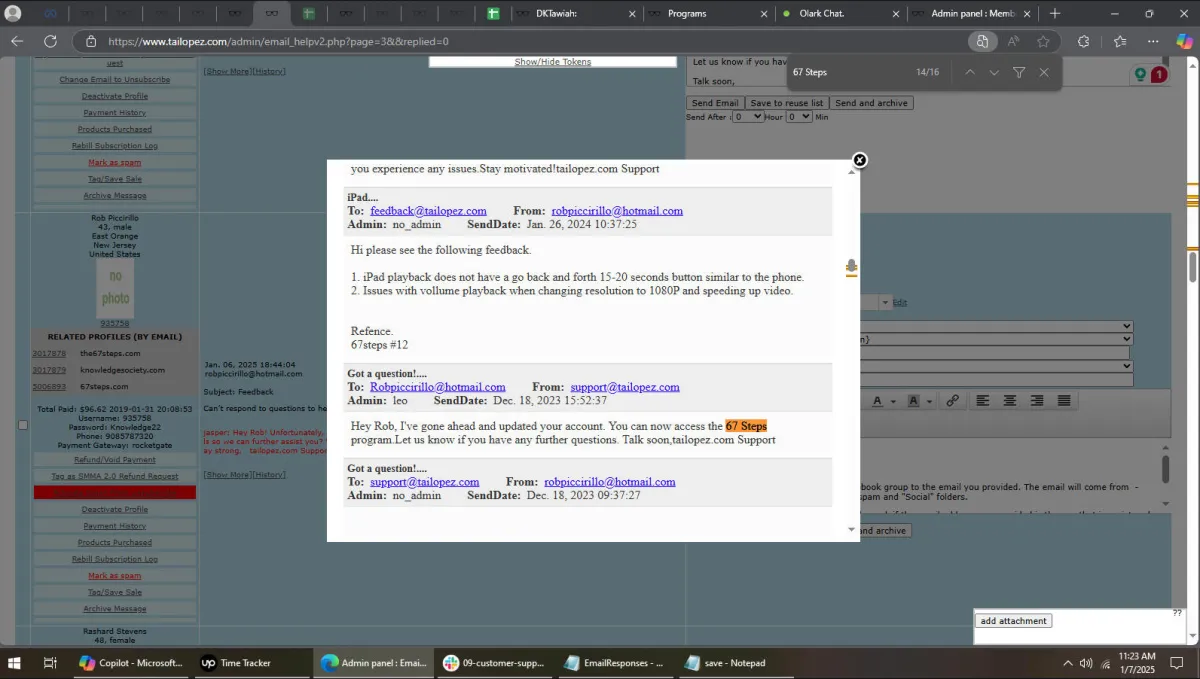Tick the checkbox beside Rob Piccirillo's message
Image resolution: width=1200 pixels, height=679 pixels.
point(23,425)
